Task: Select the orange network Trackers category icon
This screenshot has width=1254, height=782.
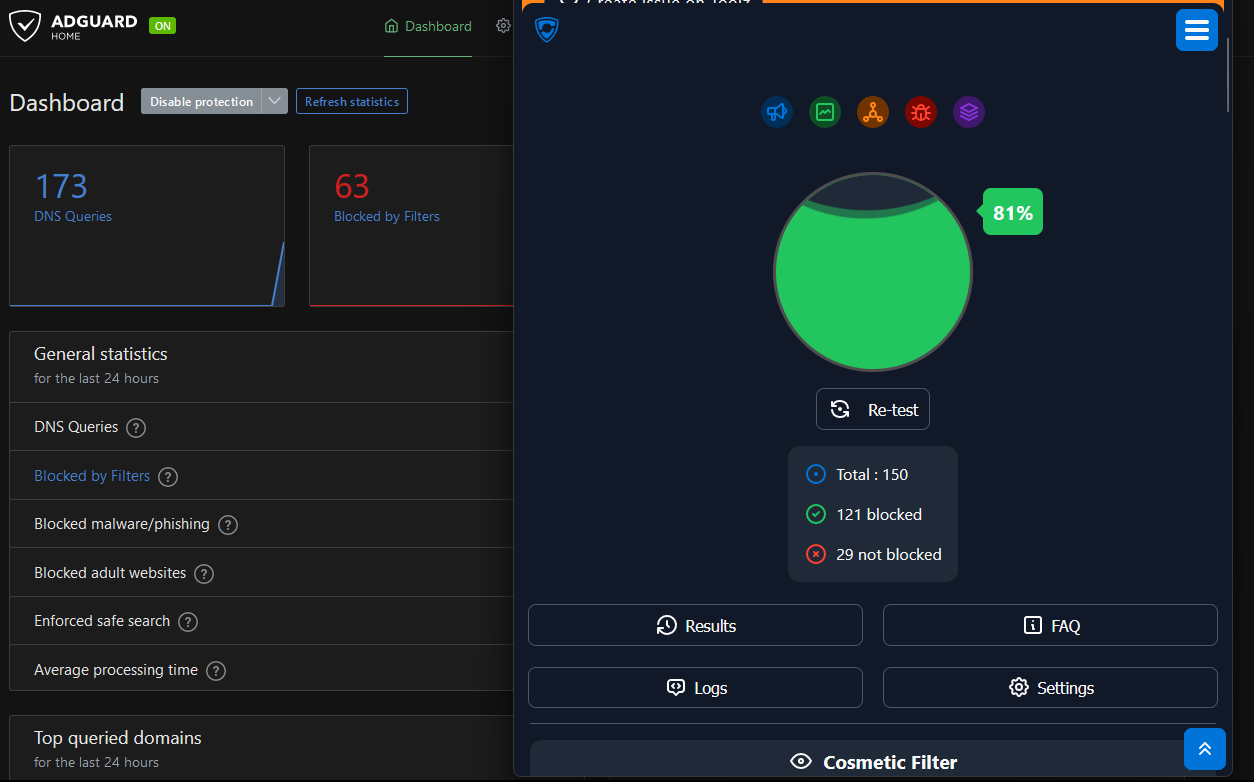Action: coord(873,112)
